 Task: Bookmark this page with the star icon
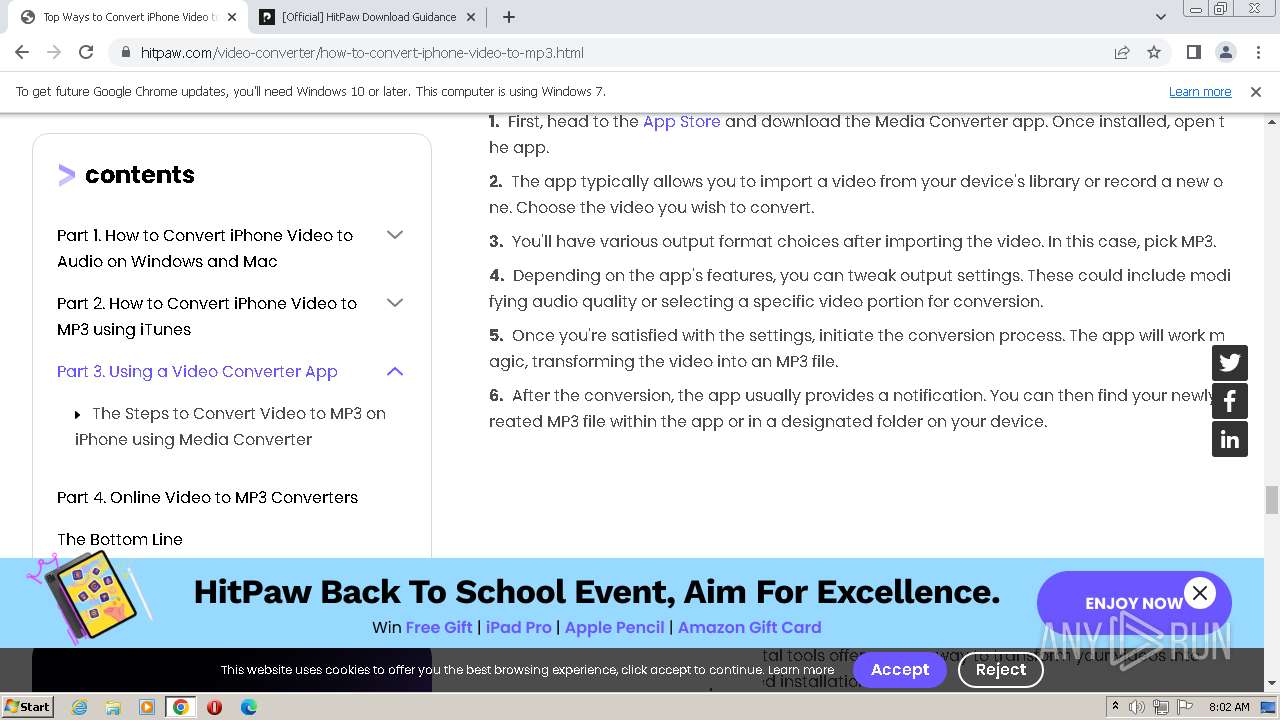(1154, 52)
